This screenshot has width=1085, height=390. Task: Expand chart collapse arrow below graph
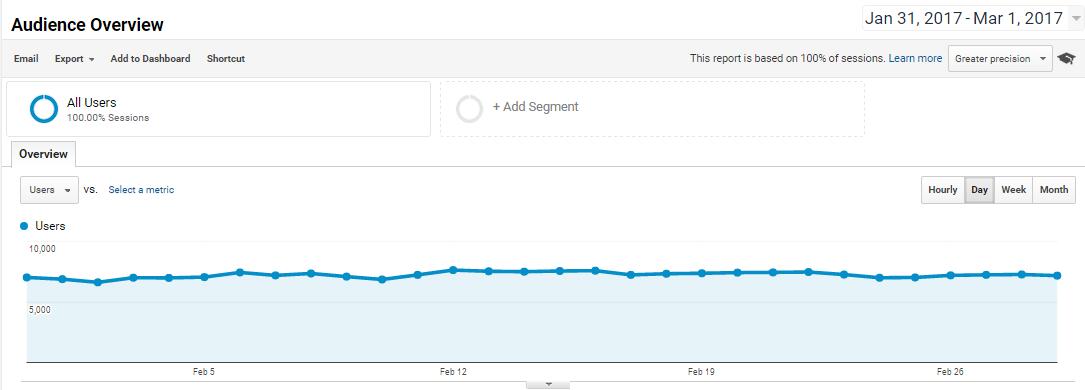[x=548, y=384]
